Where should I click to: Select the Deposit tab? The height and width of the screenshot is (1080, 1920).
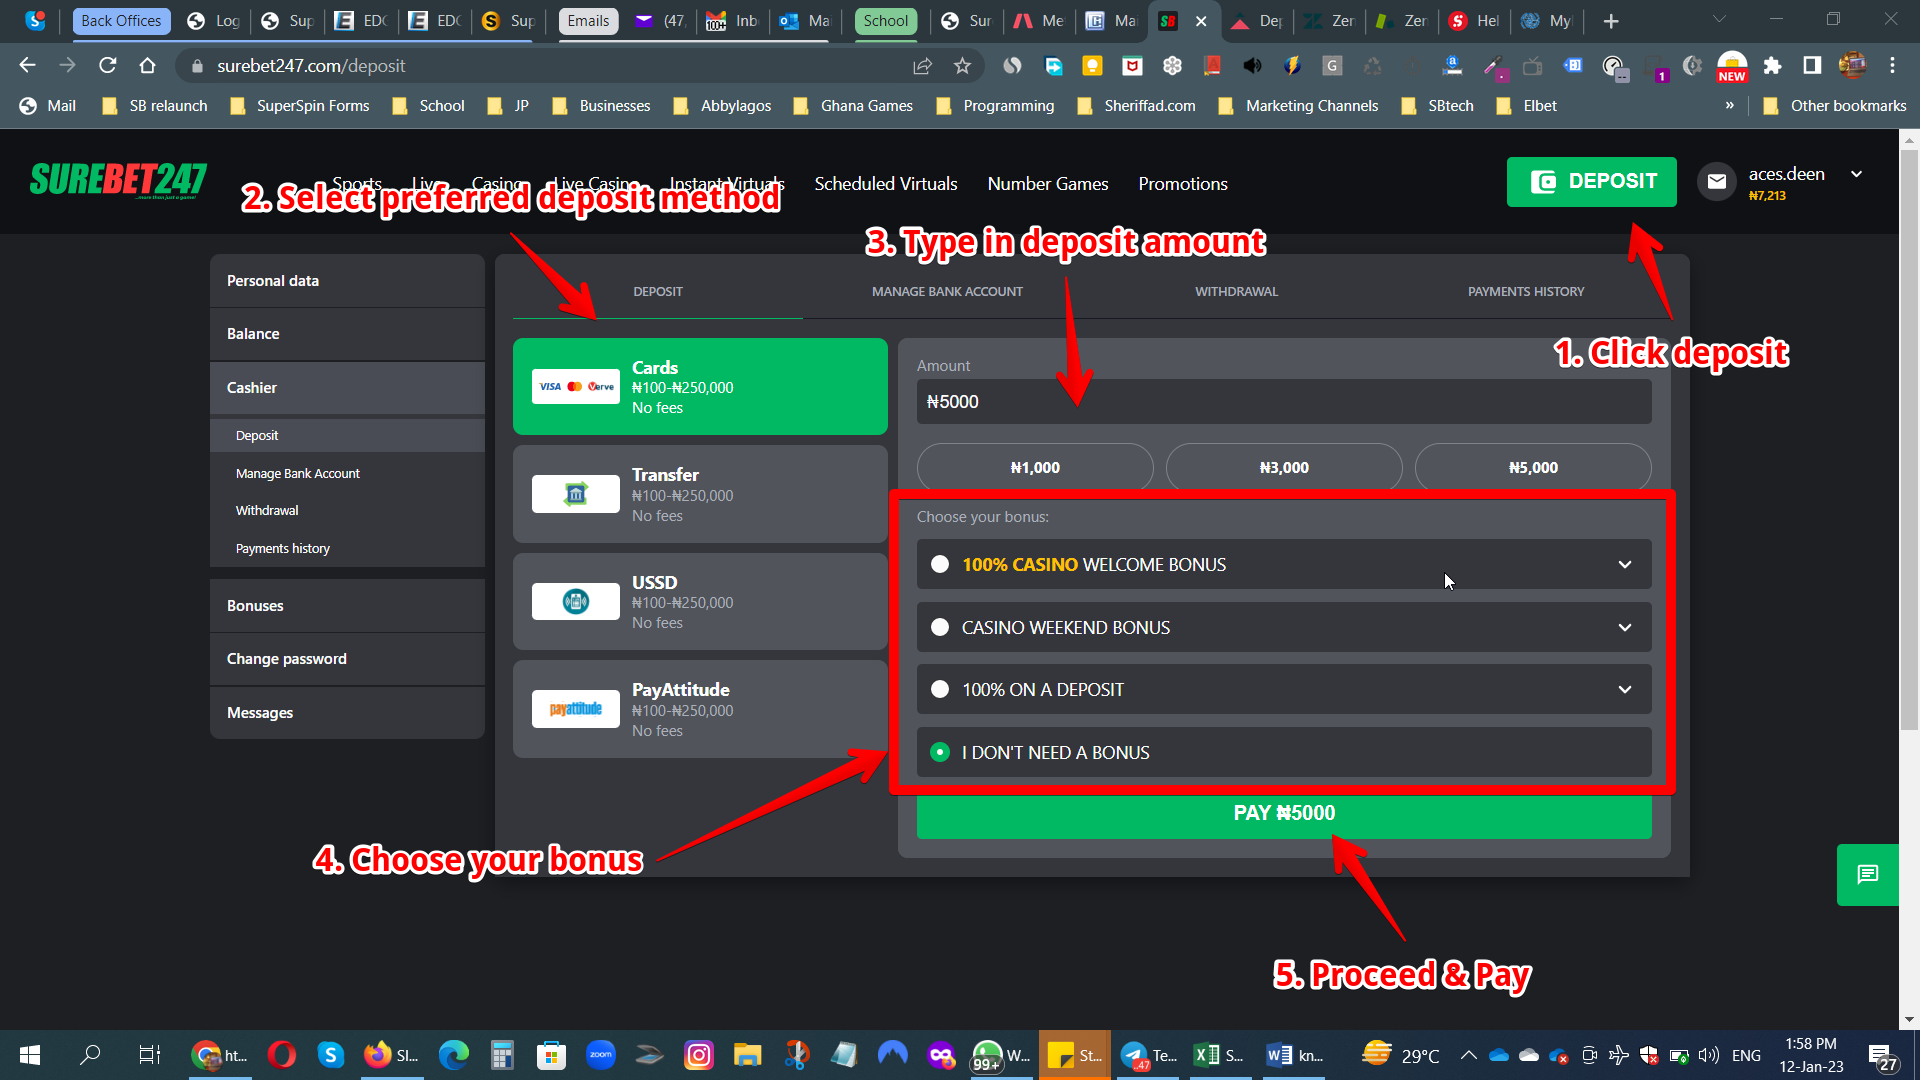tap(658, 291)
